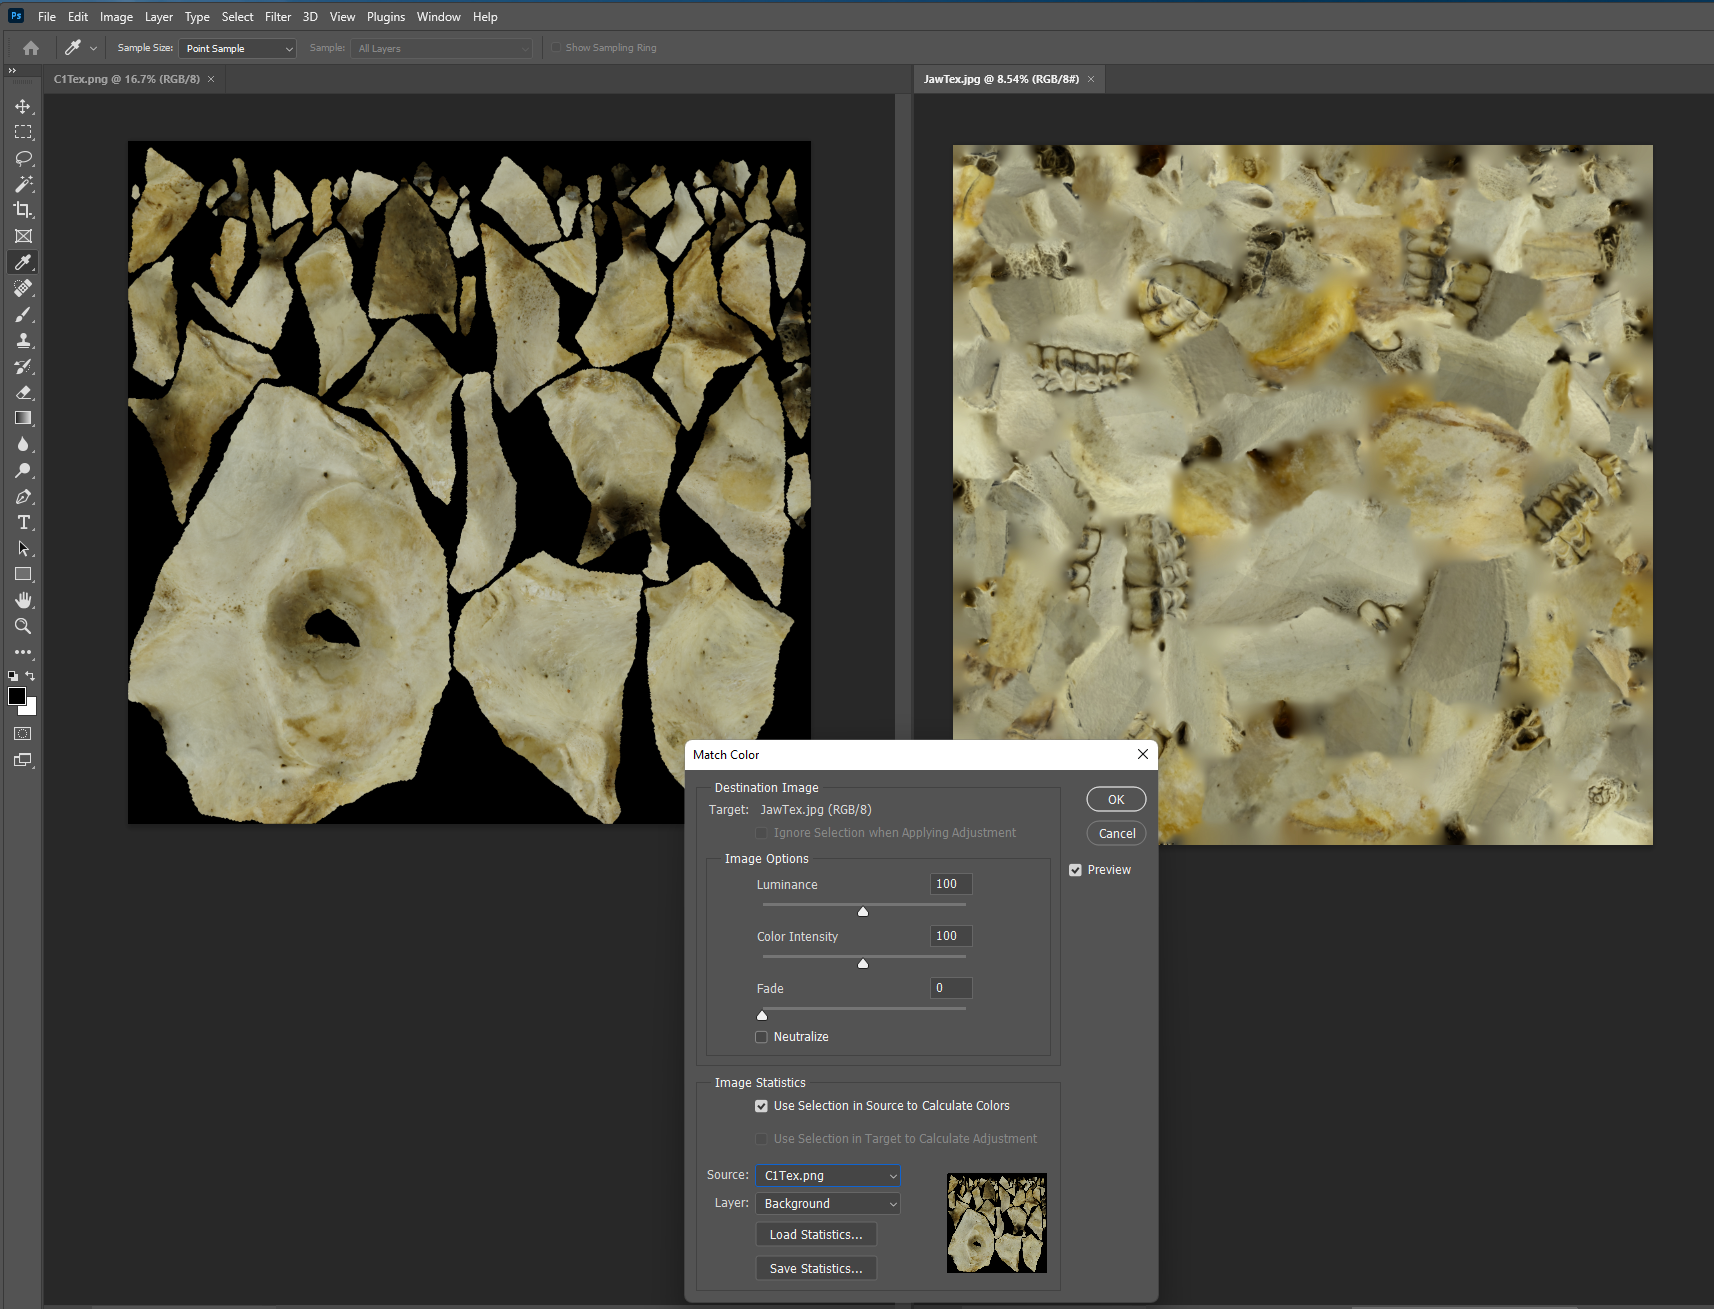Select the Move tool
The width and height of the screenshot is (1714, 1309).
[23, 107]
